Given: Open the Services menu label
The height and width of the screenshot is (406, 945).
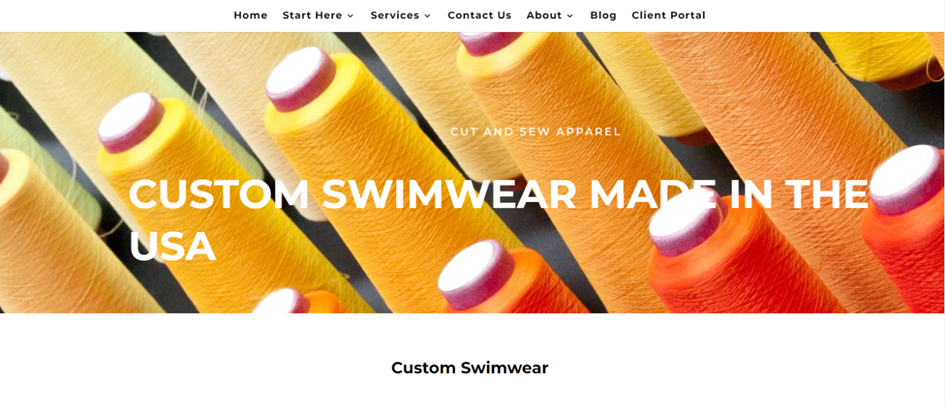Looking at the screenshot, I should pos(395,16).
